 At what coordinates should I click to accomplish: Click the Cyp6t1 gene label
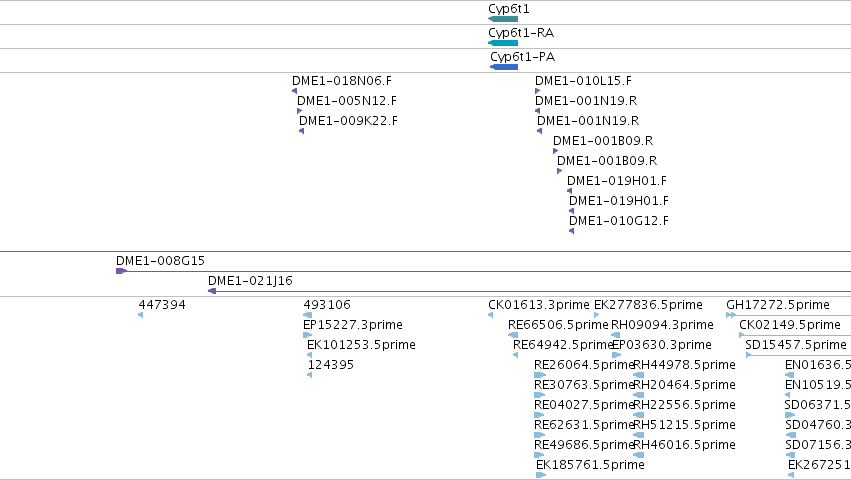pos(509,9)
